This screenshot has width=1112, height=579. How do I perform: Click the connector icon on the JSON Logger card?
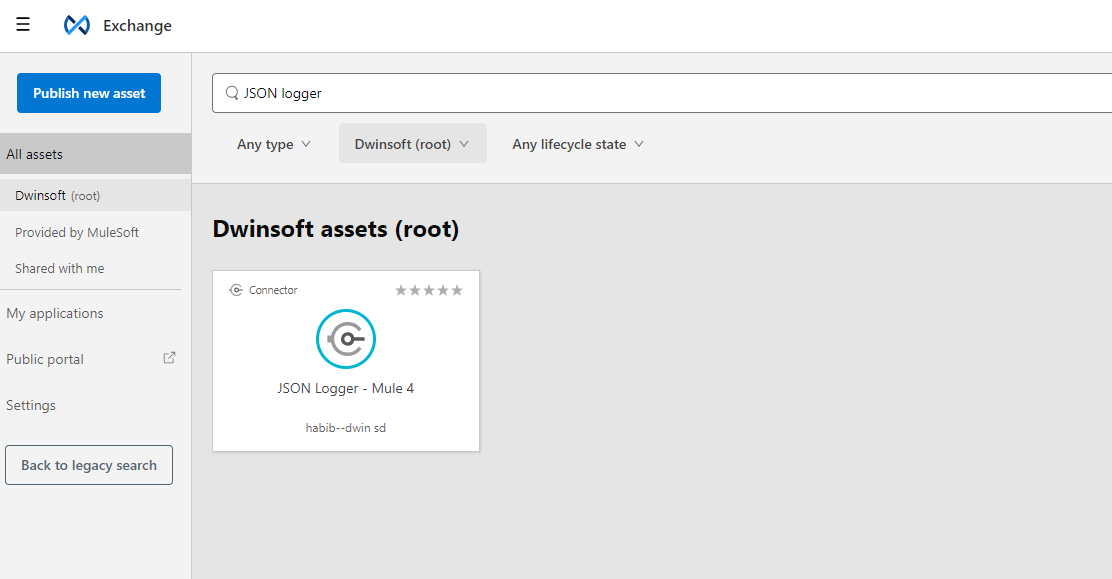(x=345, y=339)
